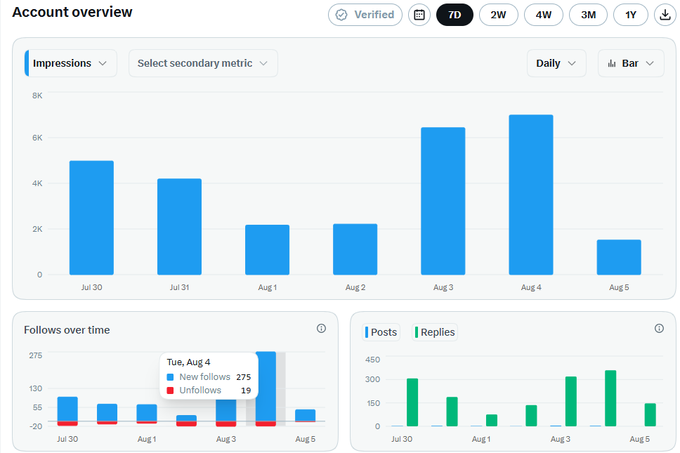Download the analytics data
Image resolution: width=680 pixels, height=453 pixels.
[x=665, y=15]
